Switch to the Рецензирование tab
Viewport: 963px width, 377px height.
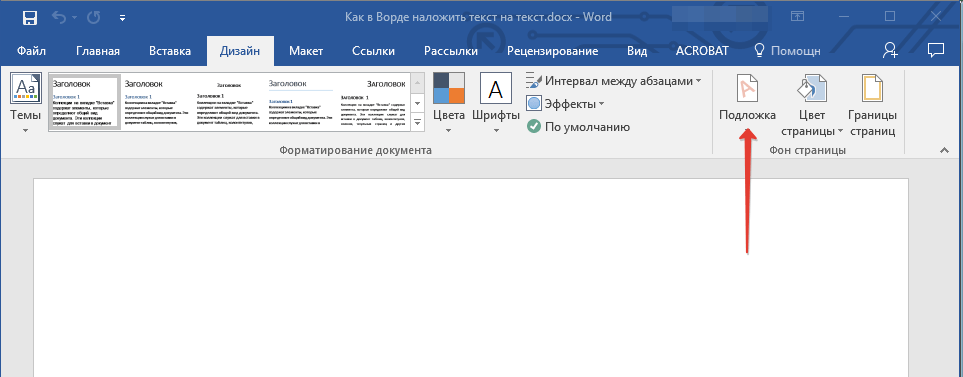click(552, 51)
